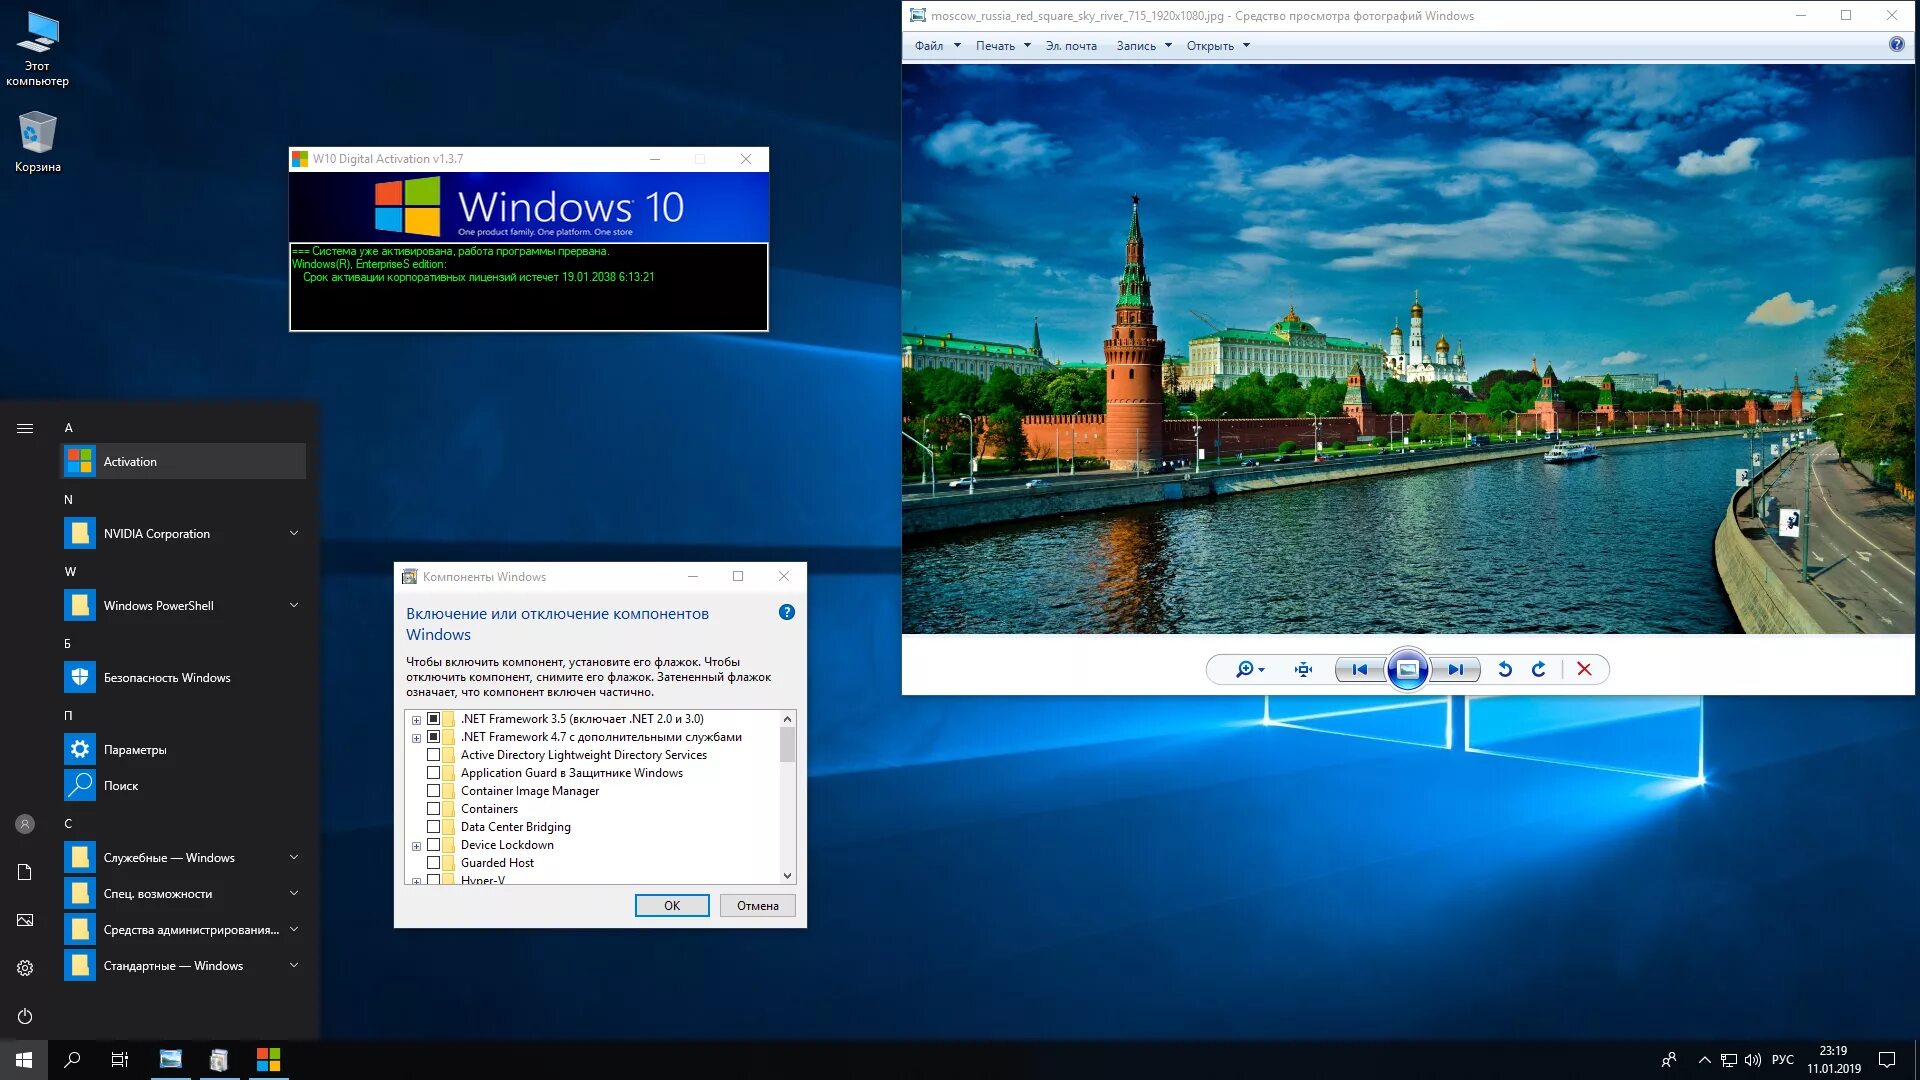Check Device Lockdown box
The width and height of the screenshot is (1920, 1080).
click(433, 845)
